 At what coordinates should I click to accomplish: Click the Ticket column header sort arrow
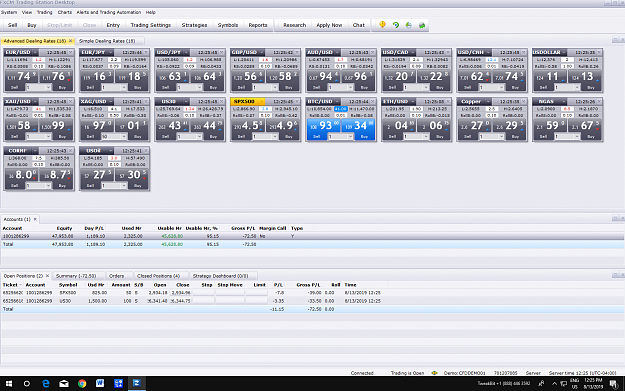click(21, 285)
